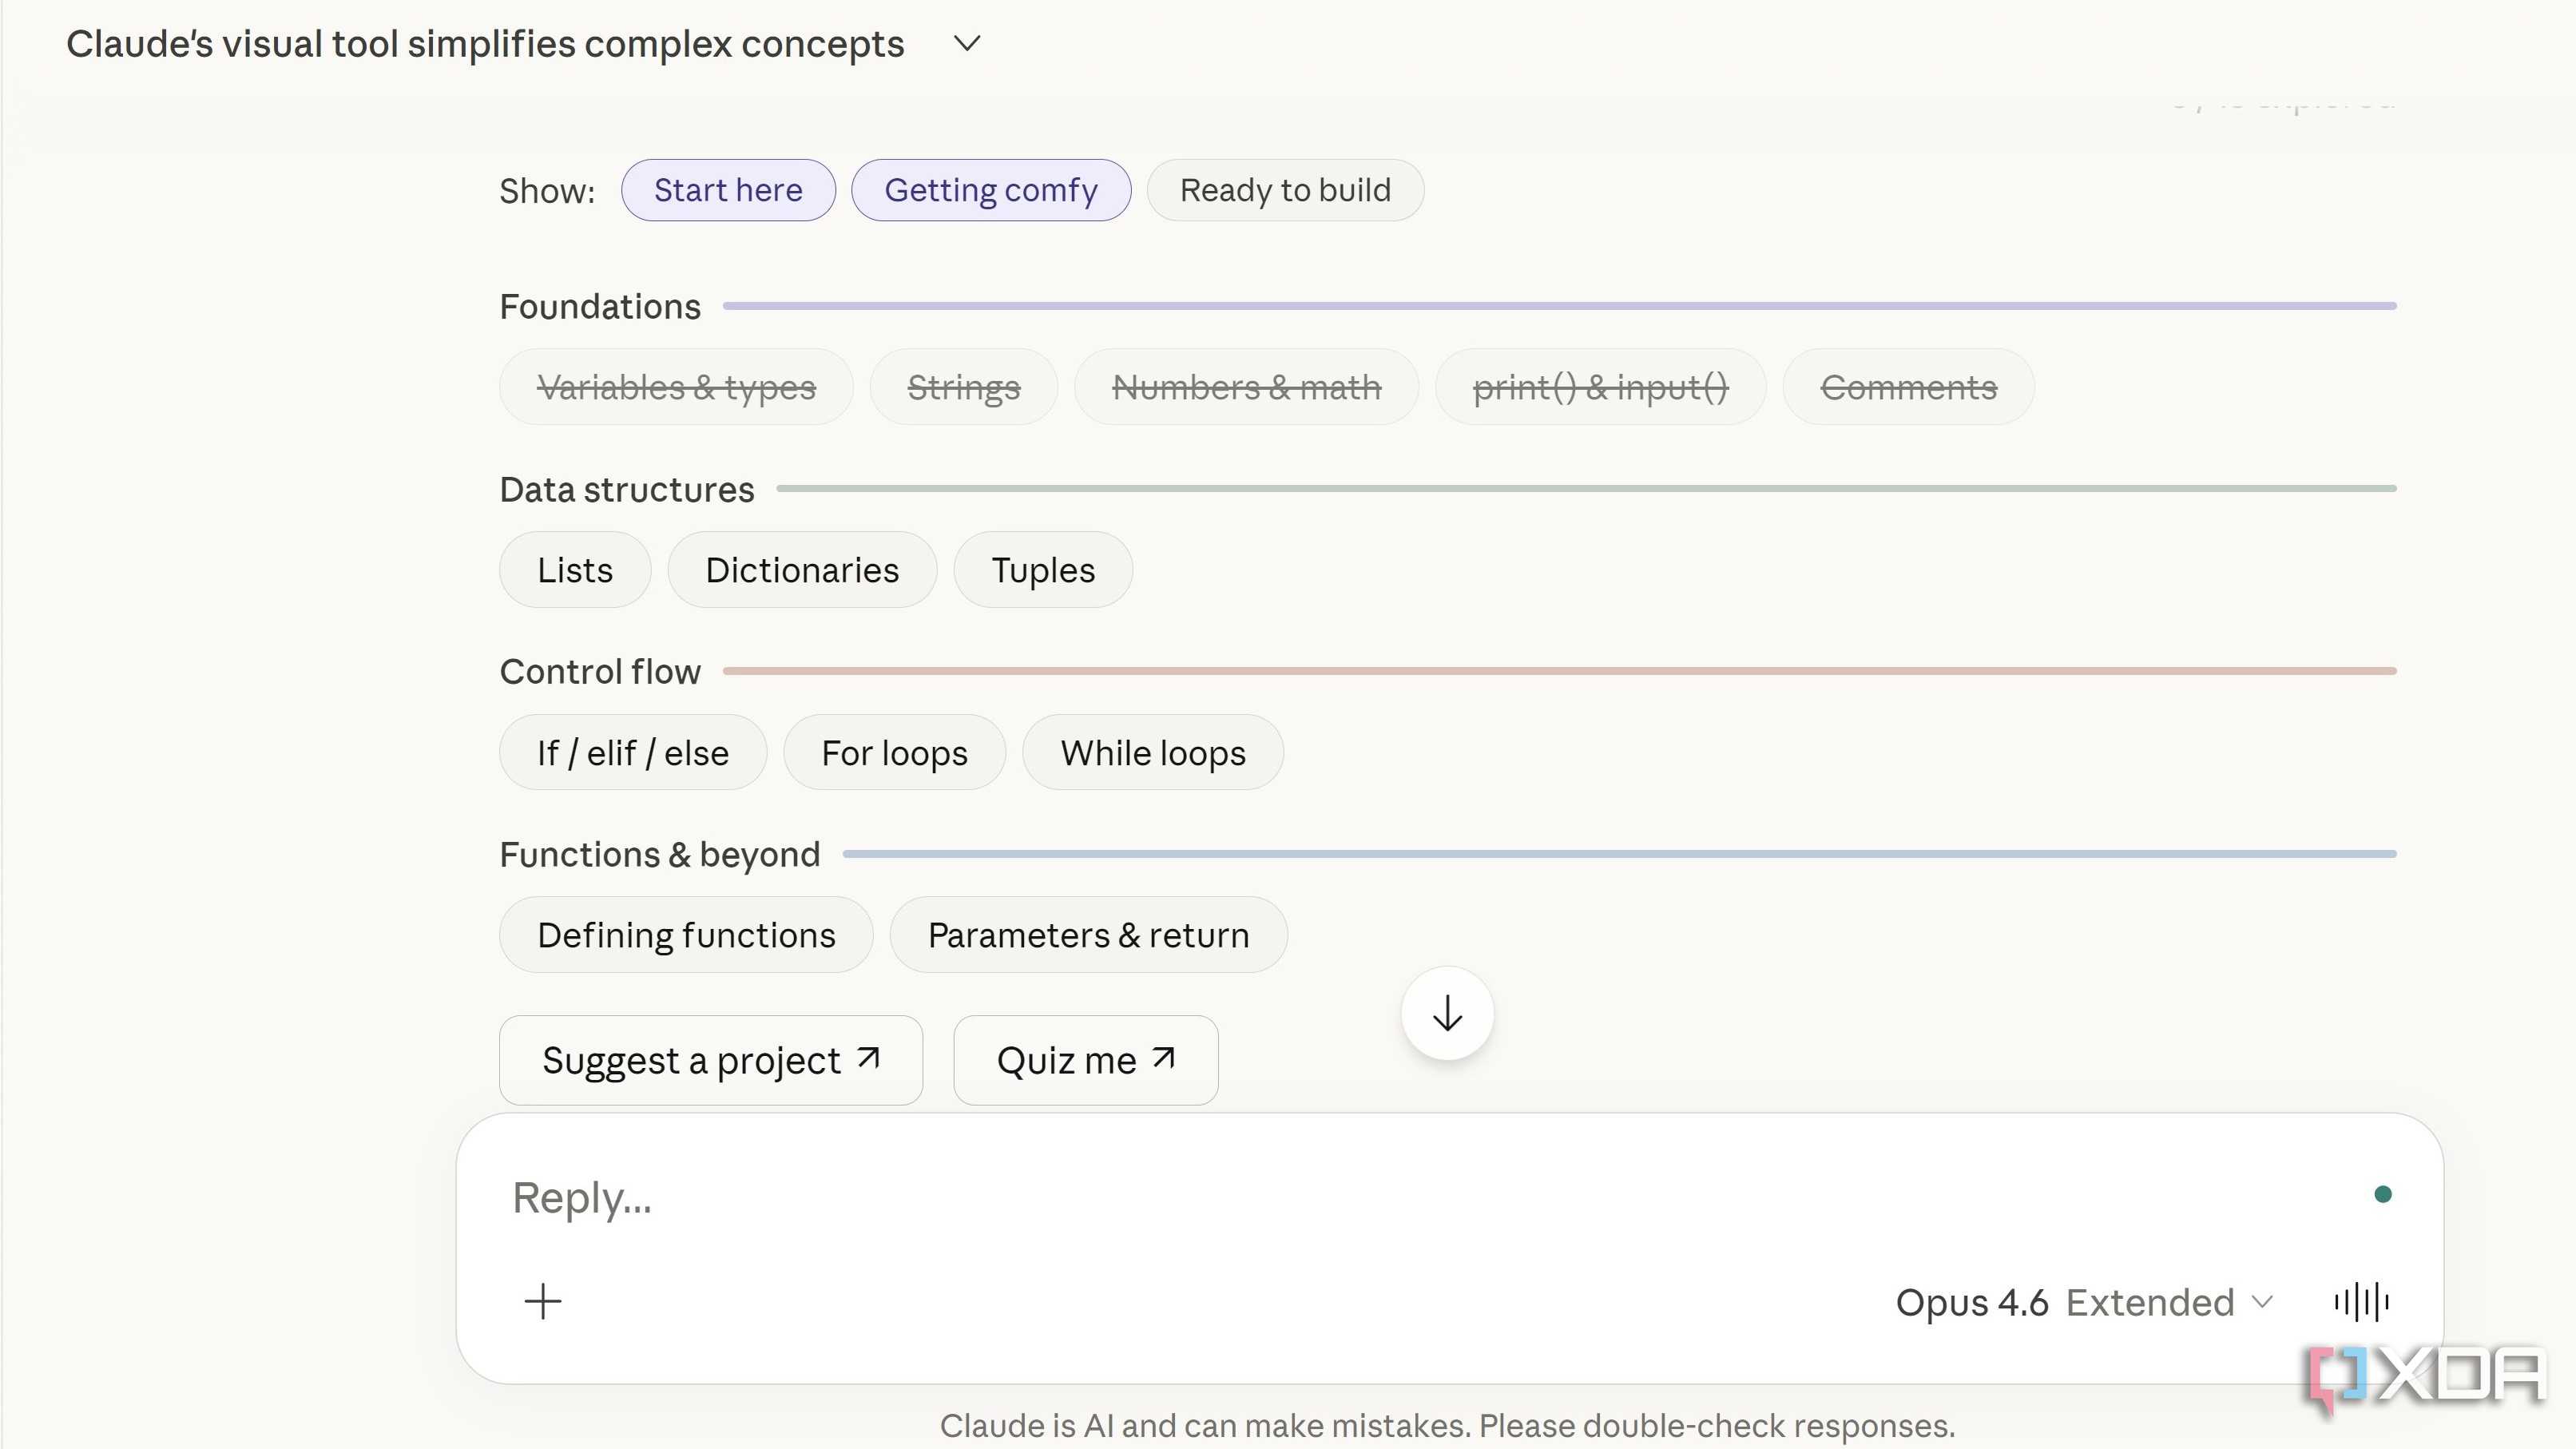Open attachments with the plus icon

(543, 1302)
